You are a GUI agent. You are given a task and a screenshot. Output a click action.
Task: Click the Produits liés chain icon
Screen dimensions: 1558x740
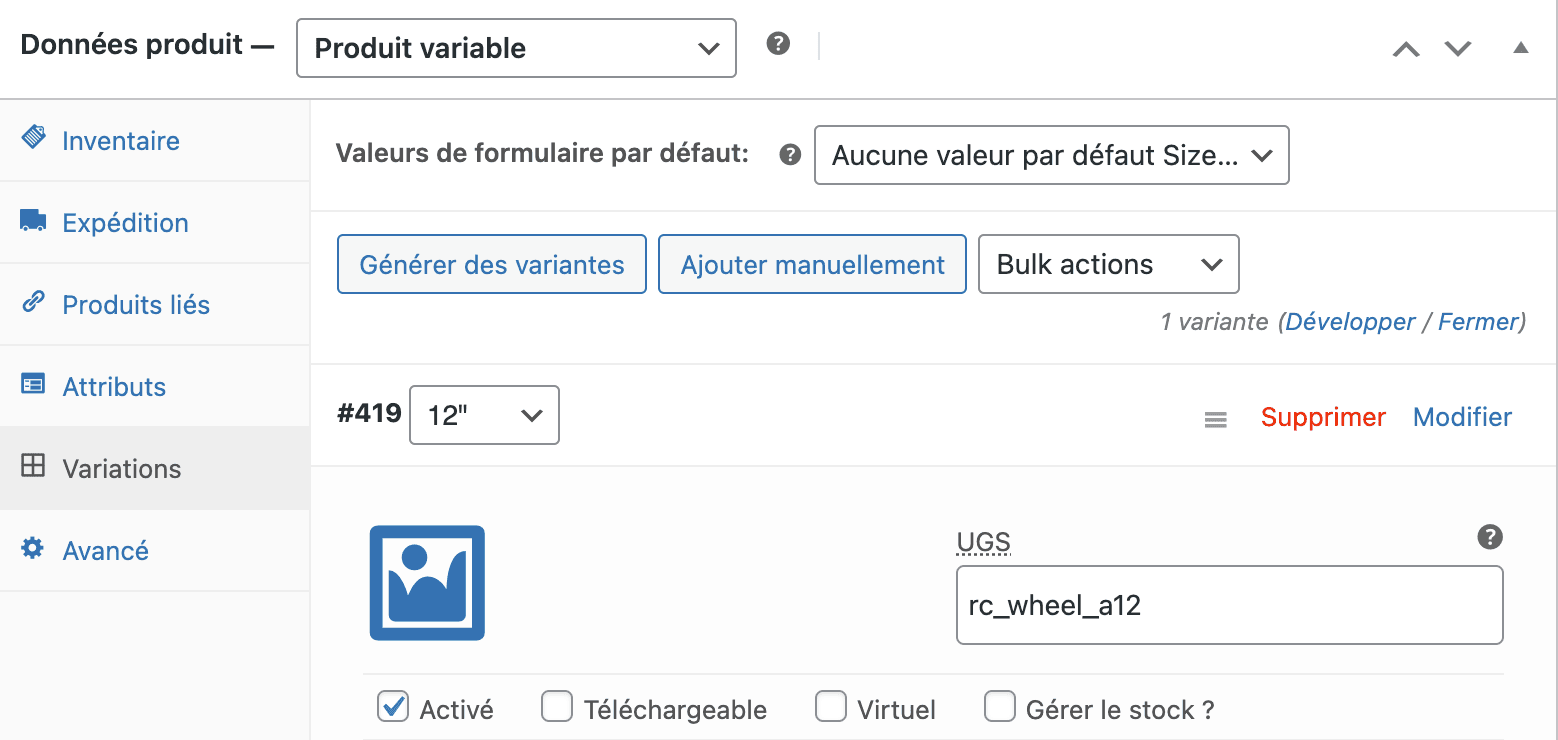[x=32, y=304]
